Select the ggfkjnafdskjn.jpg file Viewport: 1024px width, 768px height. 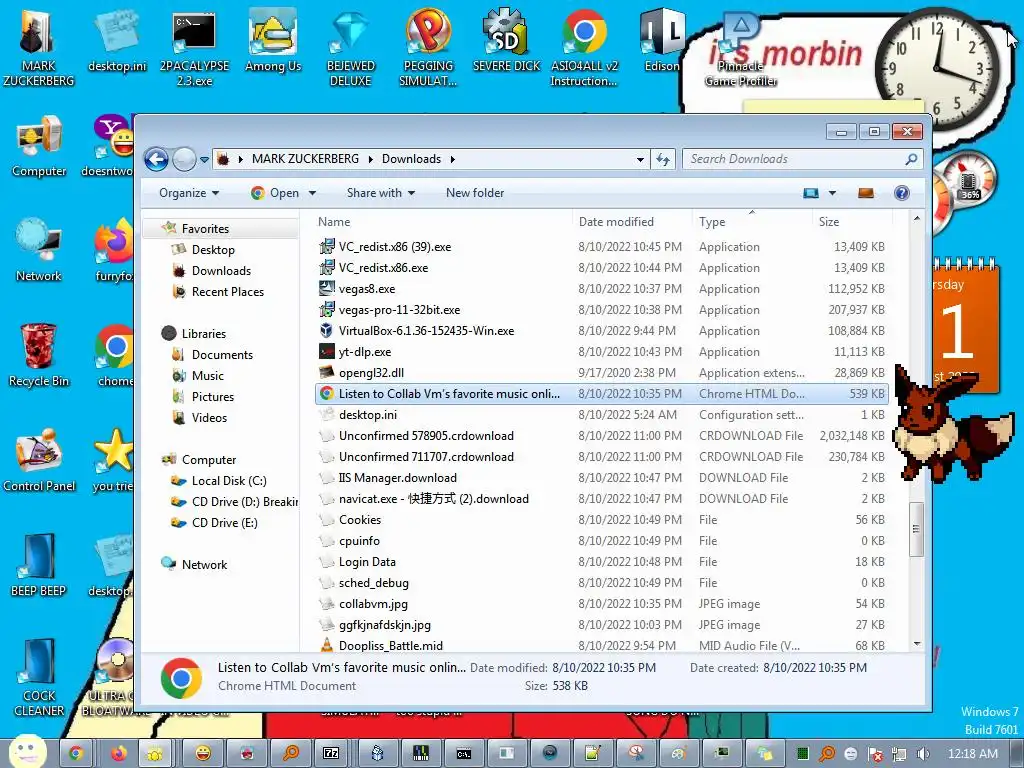point(601,624)
